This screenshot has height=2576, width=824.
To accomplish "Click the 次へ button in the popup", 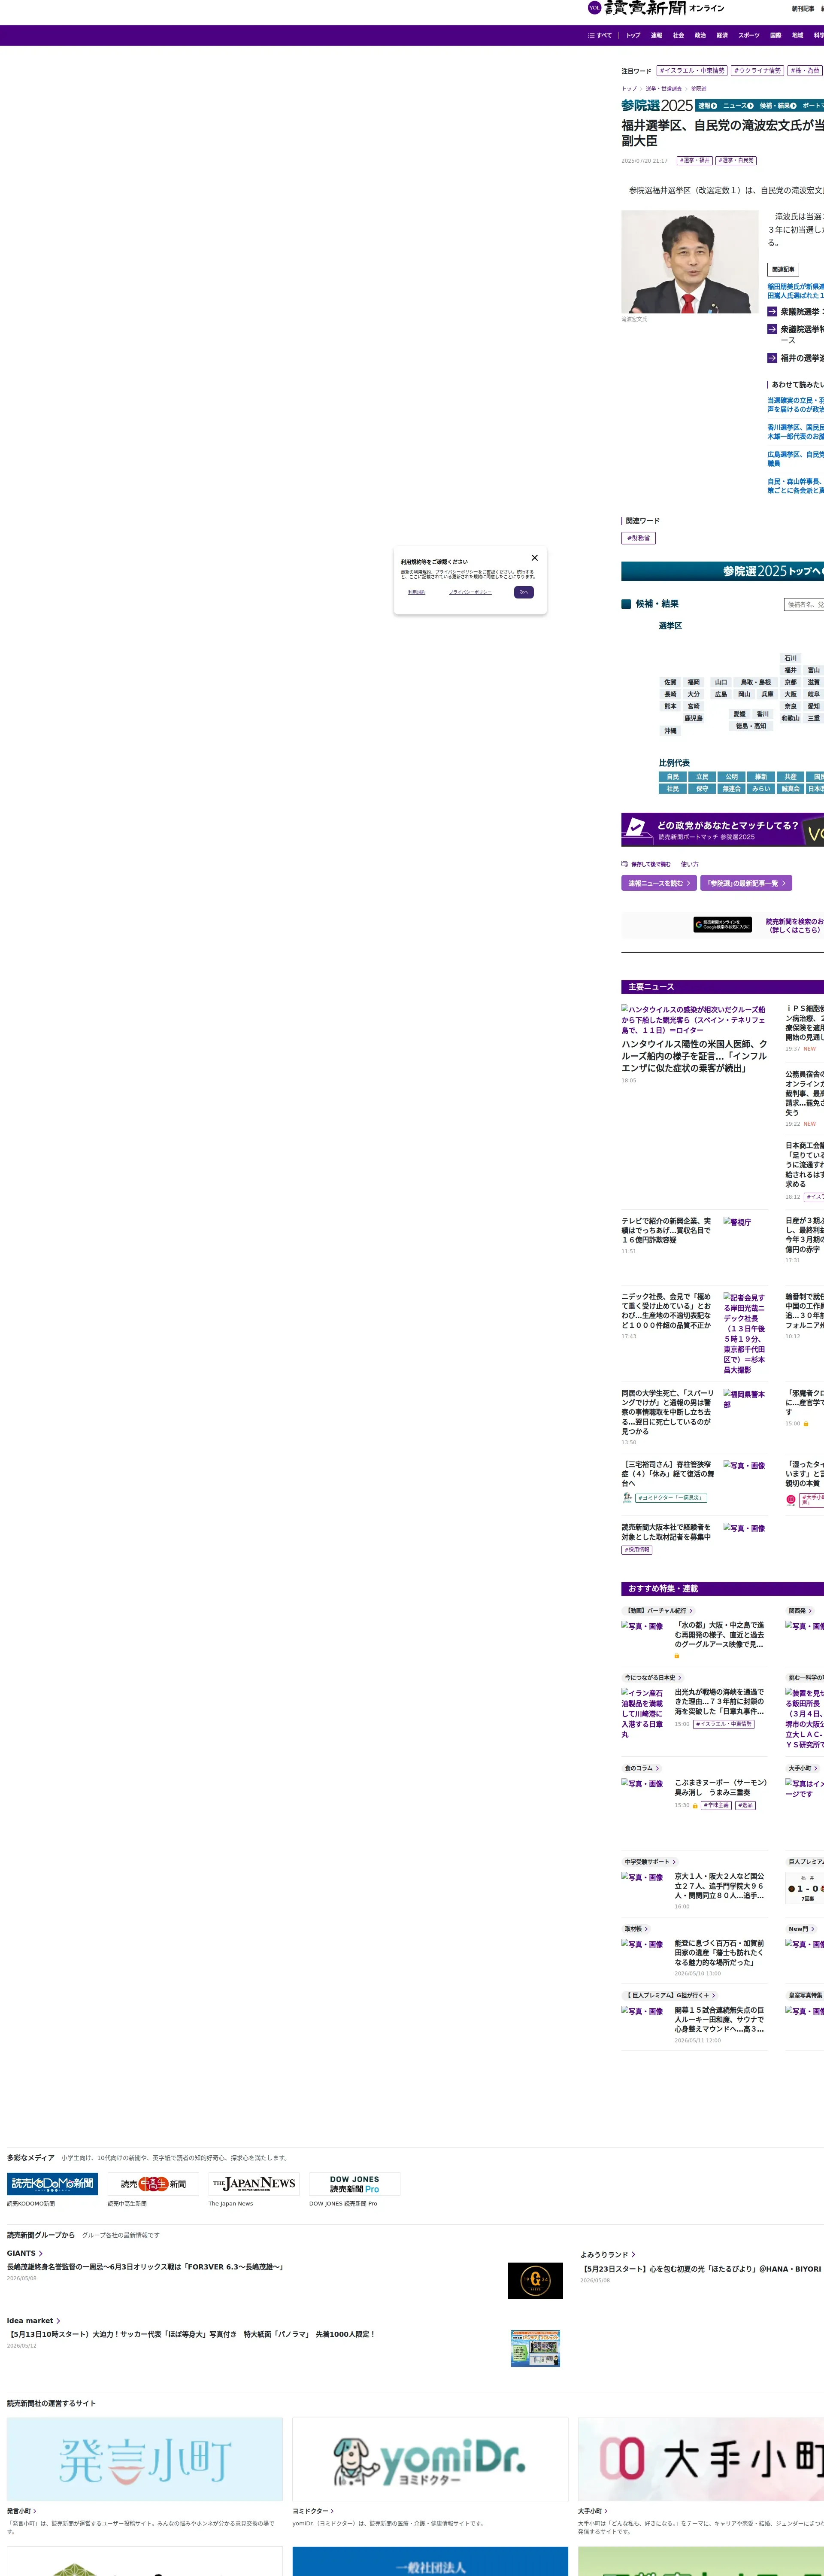I will tap(524, 592).
